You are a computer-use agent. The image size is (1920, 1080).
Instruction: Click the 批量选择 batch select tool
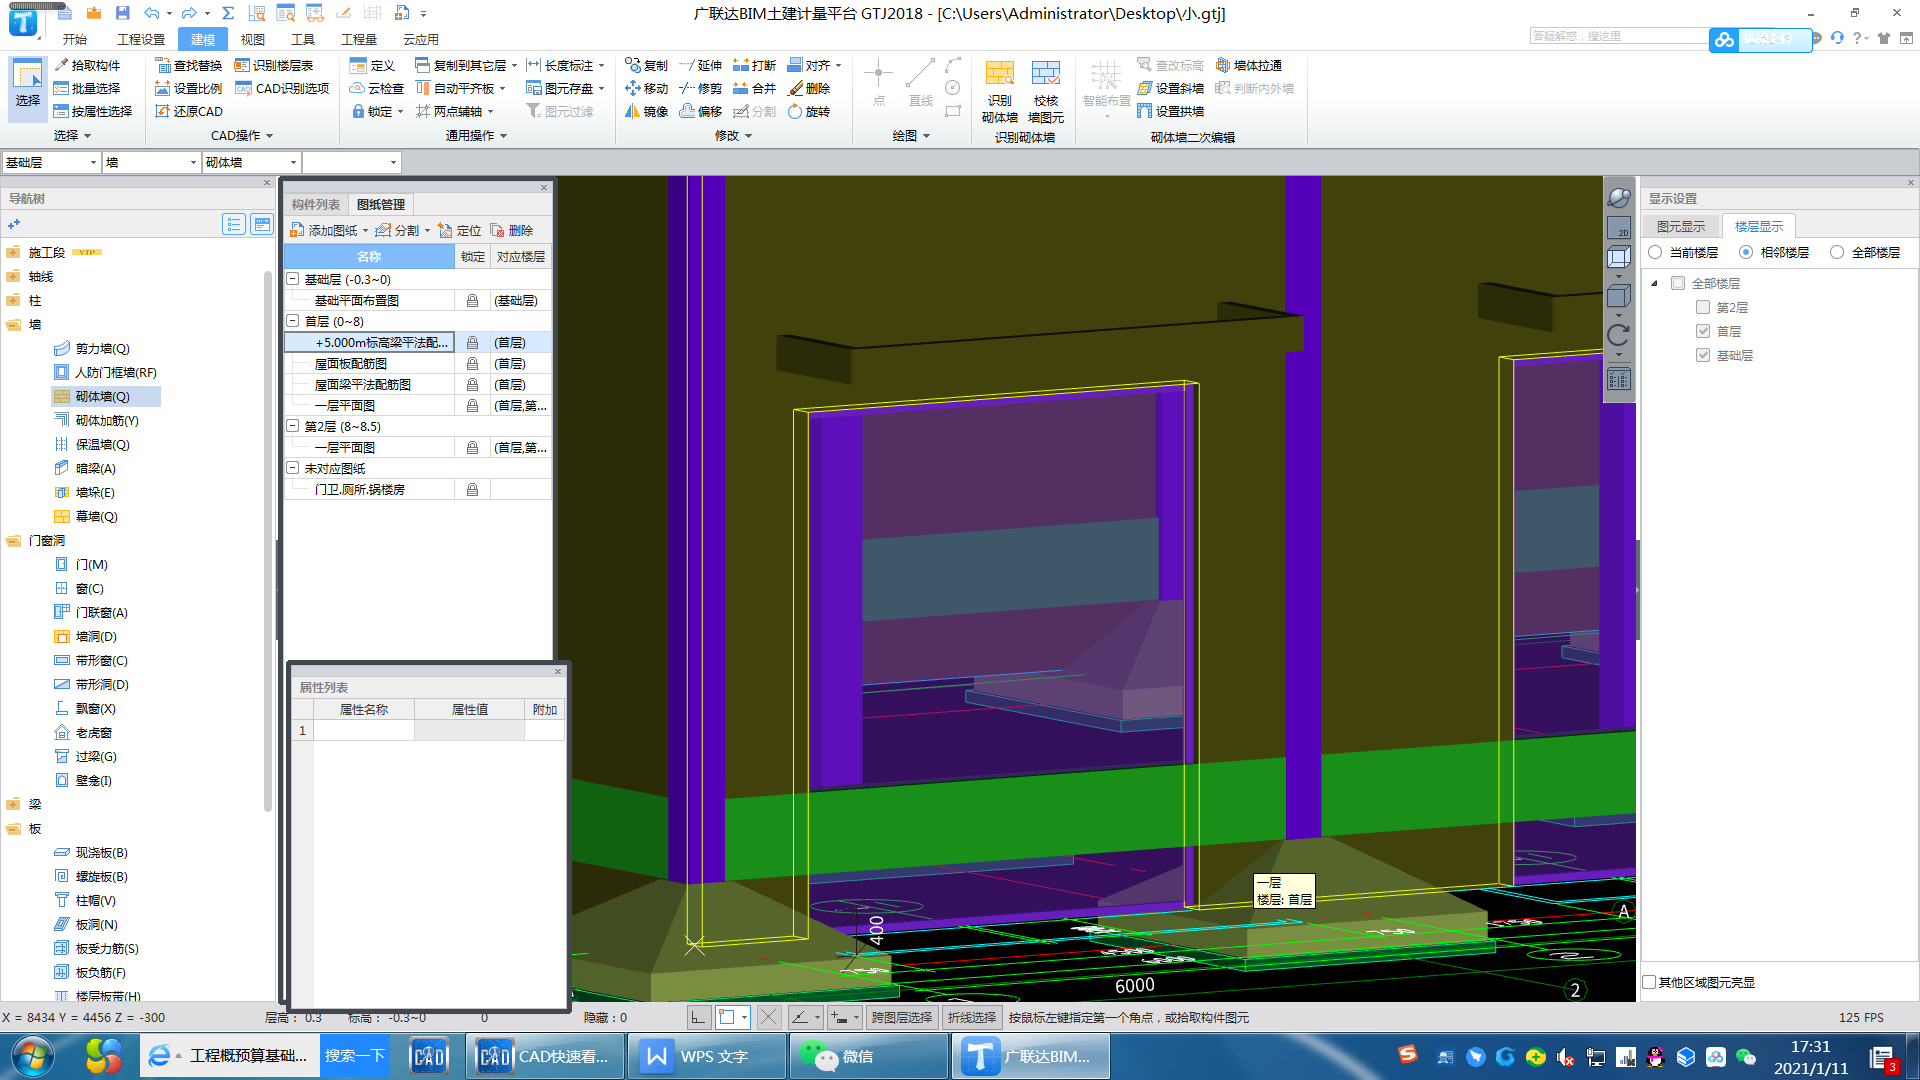point(88,88)
